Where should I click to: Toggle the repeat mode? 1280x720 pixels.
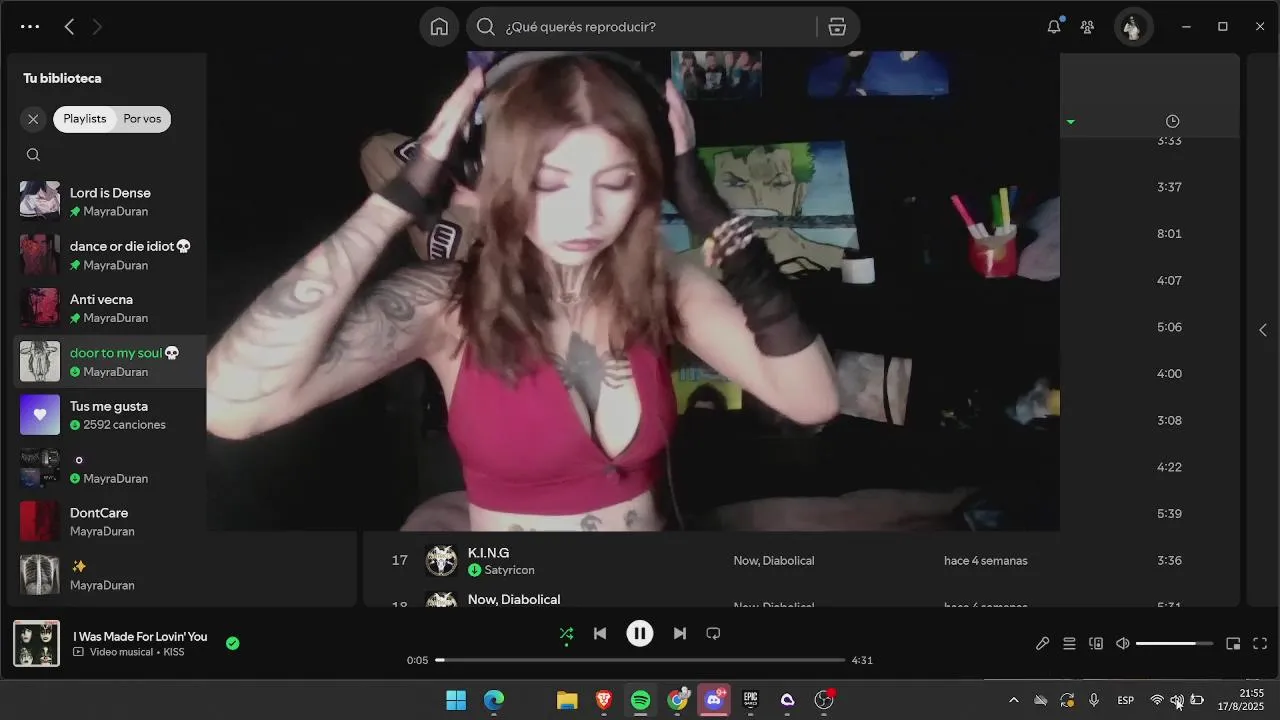coord(713,633)
